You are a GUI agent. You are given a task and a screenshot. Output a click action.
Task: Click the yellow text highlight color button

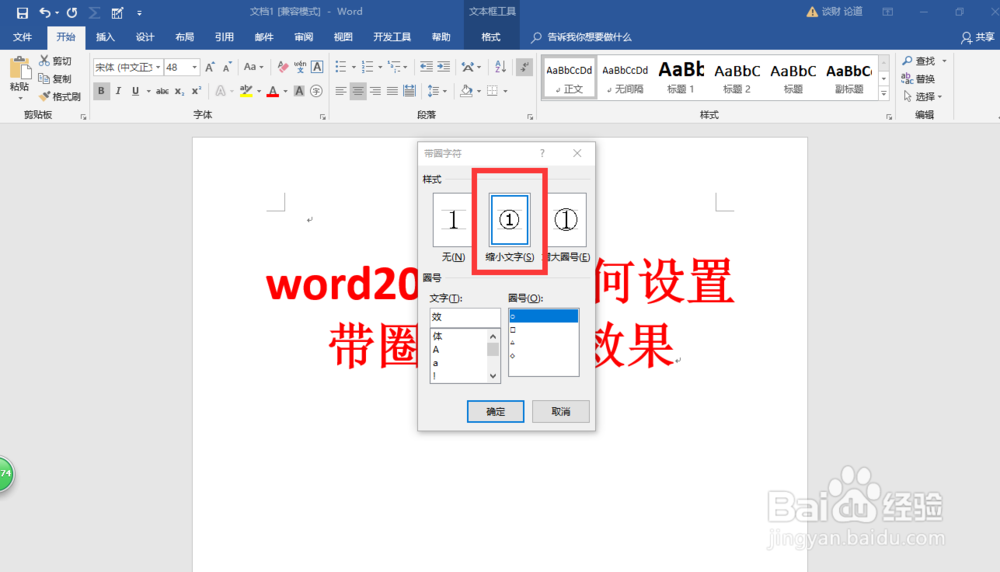pyautogui.click(x=246, y=91)
